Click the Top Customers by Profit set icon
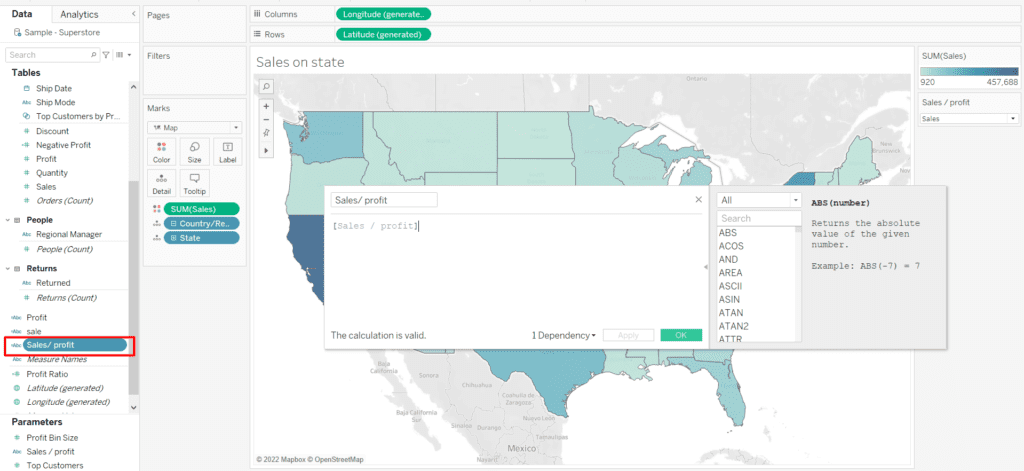Screen dimensions: 1024x471 [x=27, y=116]
